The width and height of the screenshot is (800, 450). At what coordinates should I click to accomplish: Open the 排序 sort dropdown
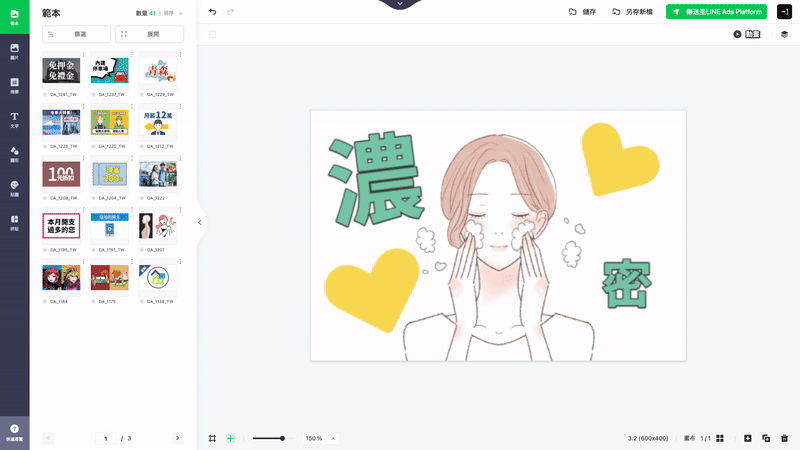click(173, 13)
